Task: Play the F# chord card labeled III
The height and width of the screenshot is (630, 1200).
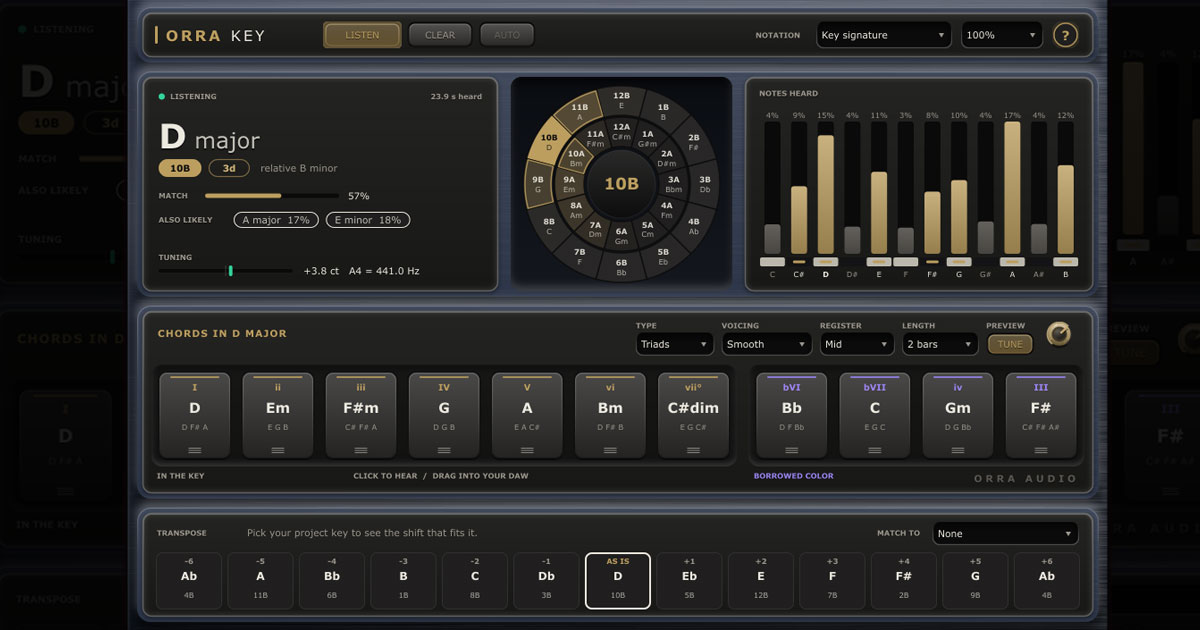Action: (1041, 417)
